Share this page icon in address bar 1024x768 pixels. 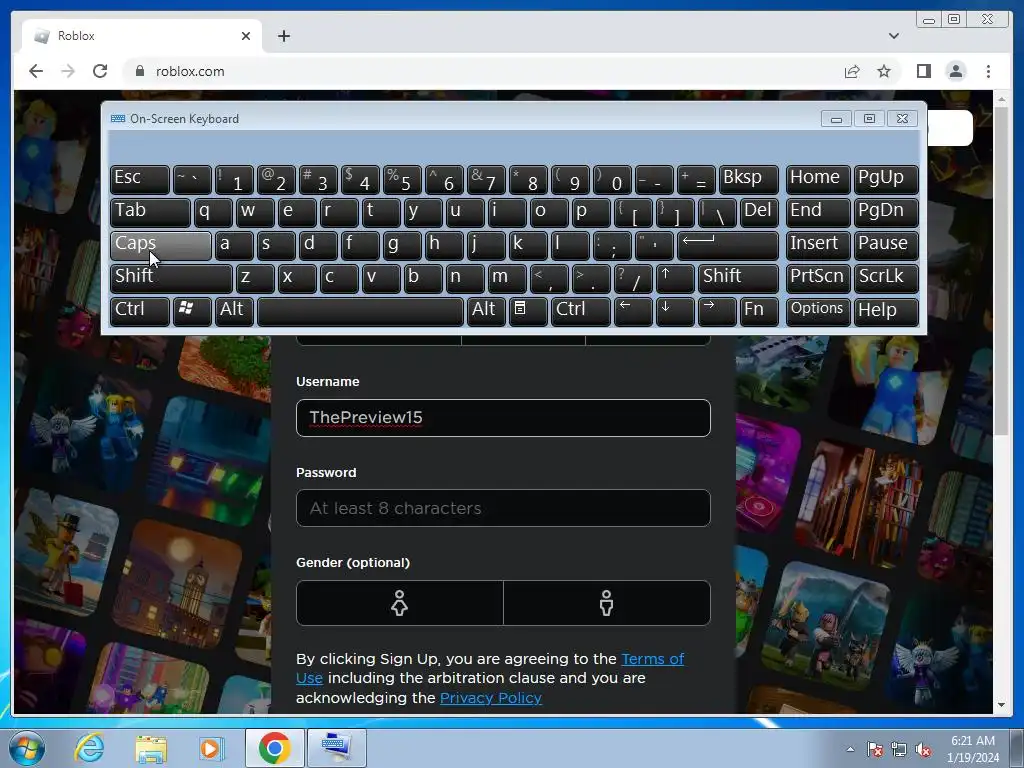[x=852, y=71]
